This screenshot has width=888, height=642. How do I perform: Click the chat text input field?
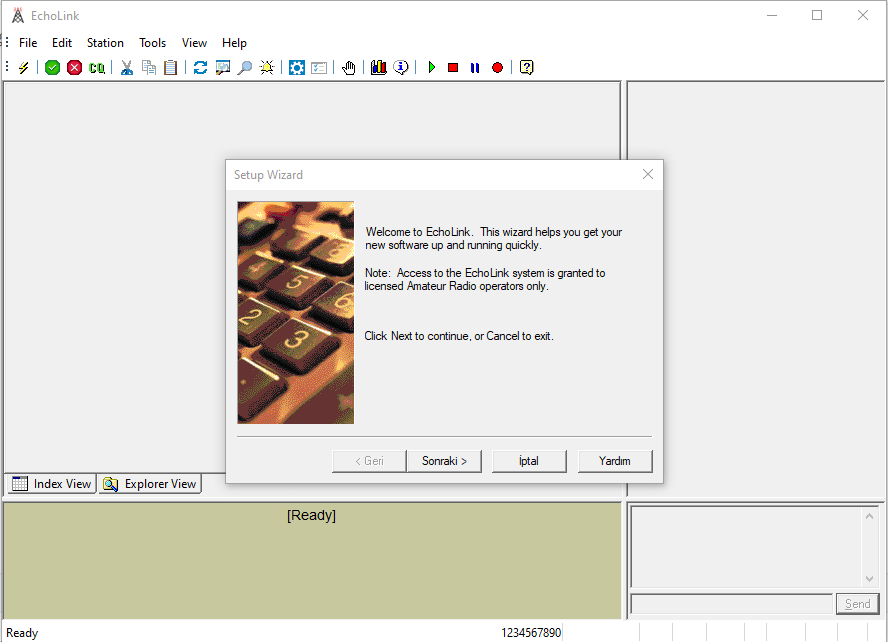pyautogui.click(x=731, y=603)
